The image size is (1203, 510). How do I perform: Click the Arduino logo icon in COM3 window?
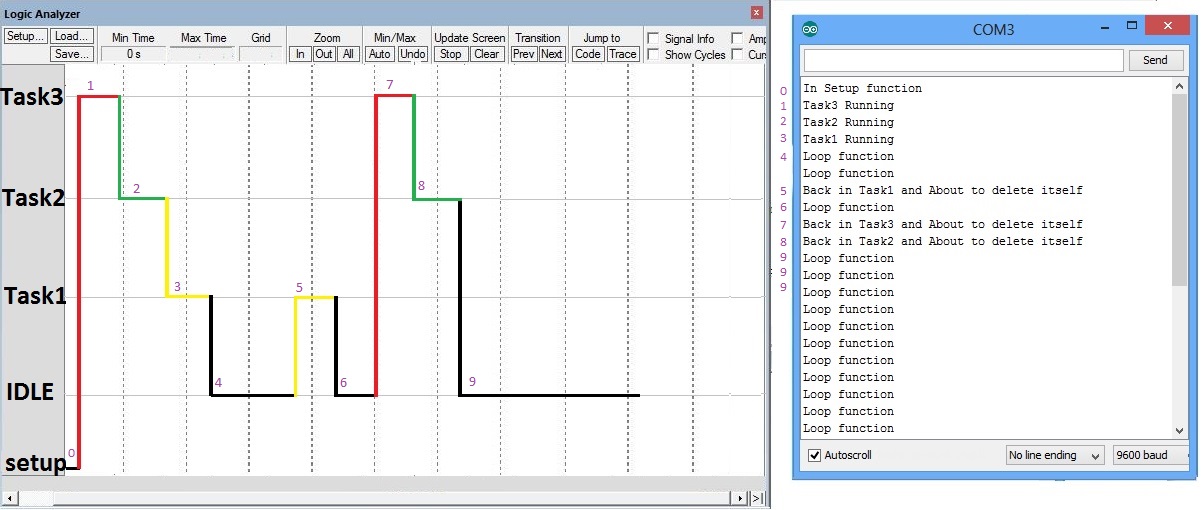pos(809,29)
